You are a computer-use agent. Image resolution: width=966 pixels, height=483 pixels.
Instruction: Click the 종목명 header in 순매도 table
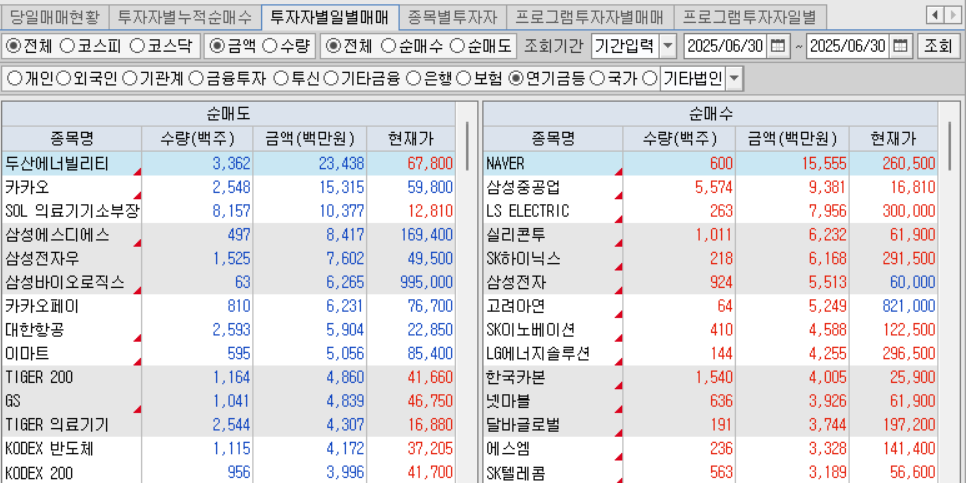coord(72,139)
